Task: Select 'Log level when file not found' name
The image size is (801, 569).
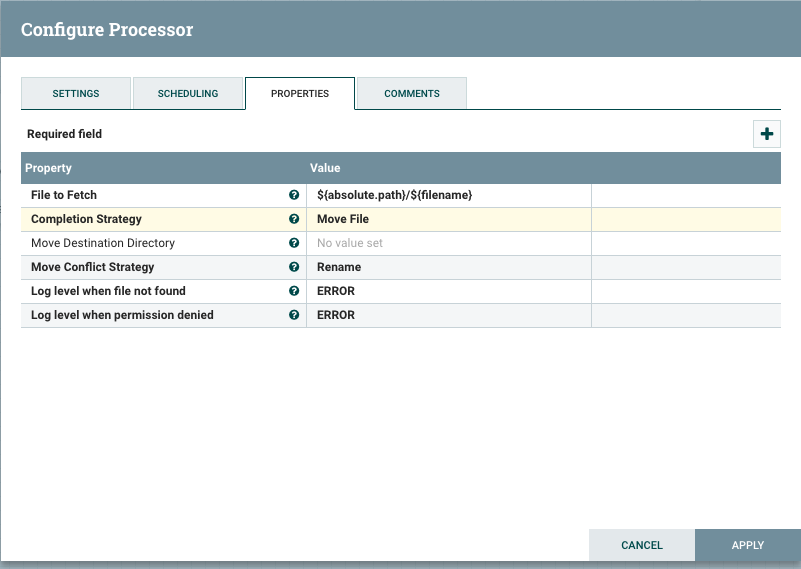Action: click(108, 291)
